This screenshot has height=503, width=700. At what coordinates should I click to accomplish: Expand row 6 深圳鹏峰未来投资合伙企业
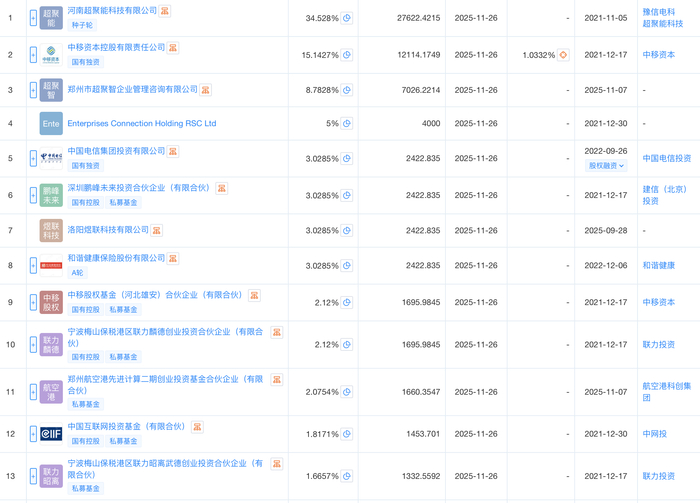[33, 195]
